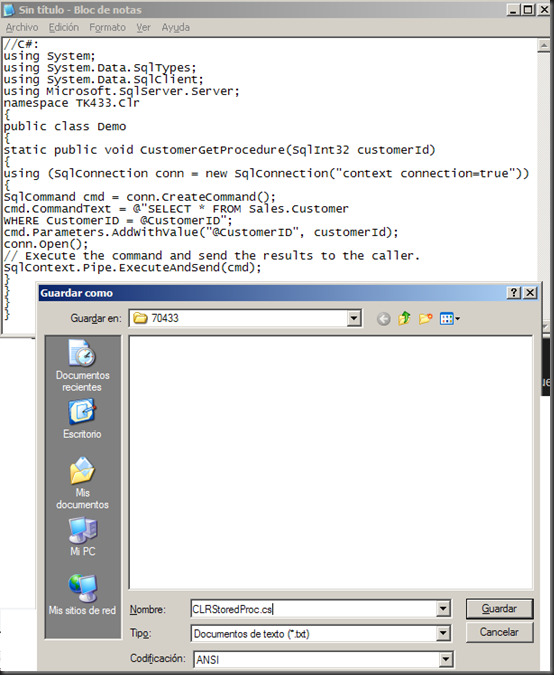Open Mis sitios de red location
Viewport: 554px width, 675px height.
82,595
